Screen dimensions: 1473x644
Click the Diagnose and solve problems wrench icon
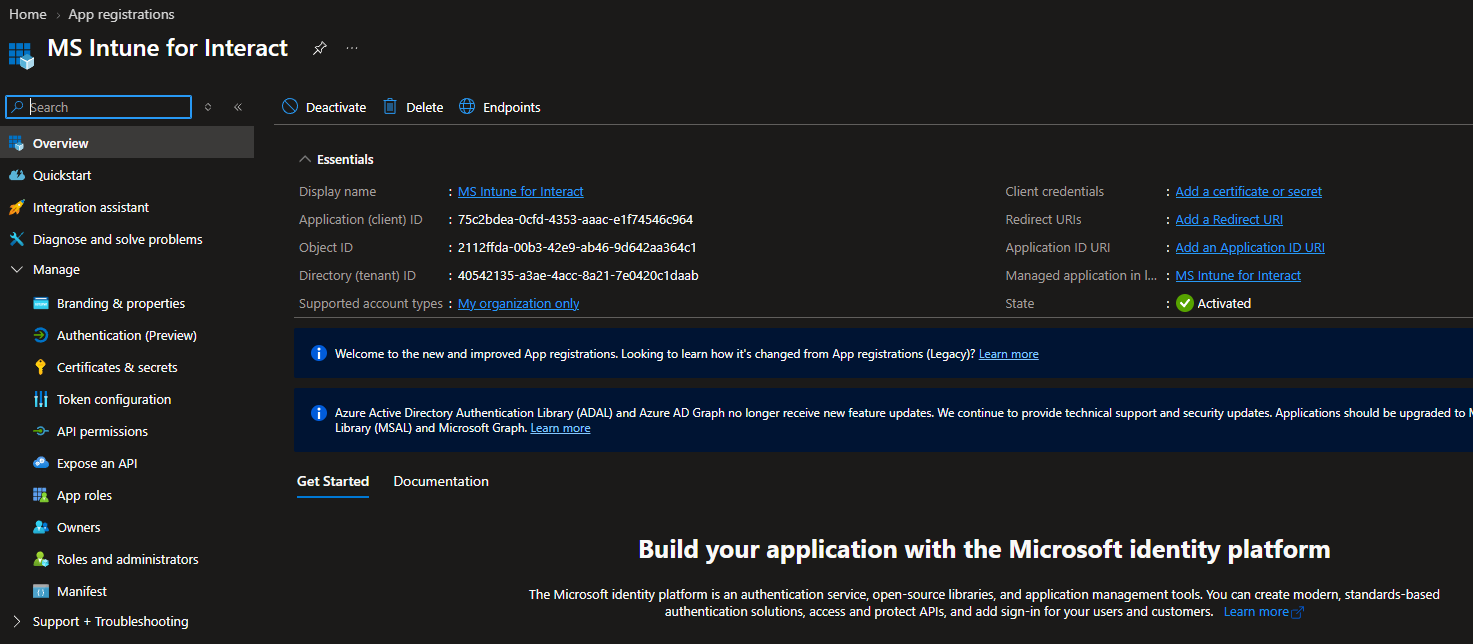(x=15, y=239)
